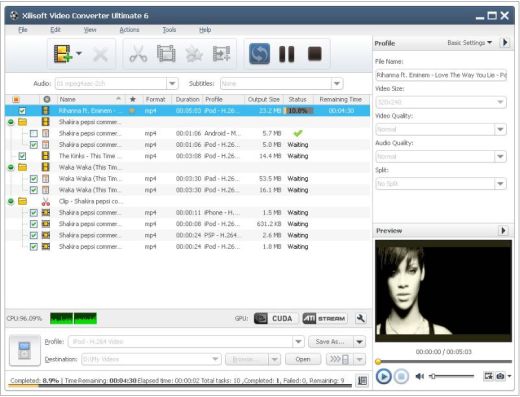Open the View menu

90,30
